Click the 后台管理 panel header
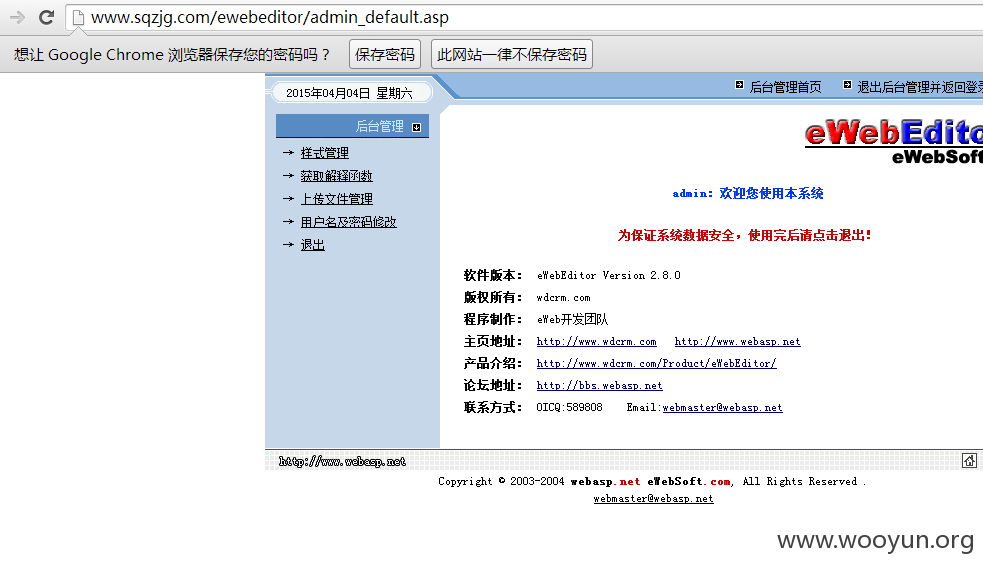 coord(352,126)
